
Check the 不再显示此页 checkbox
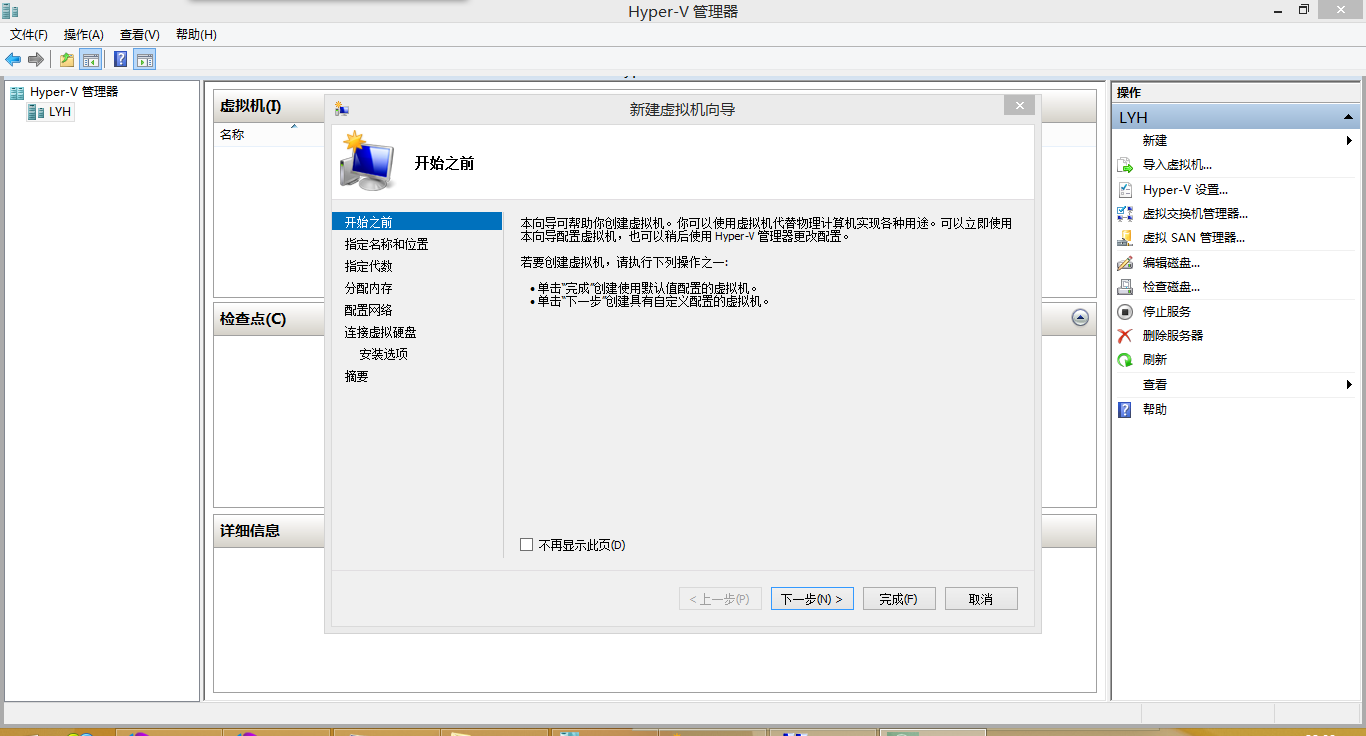coord(527,545)
